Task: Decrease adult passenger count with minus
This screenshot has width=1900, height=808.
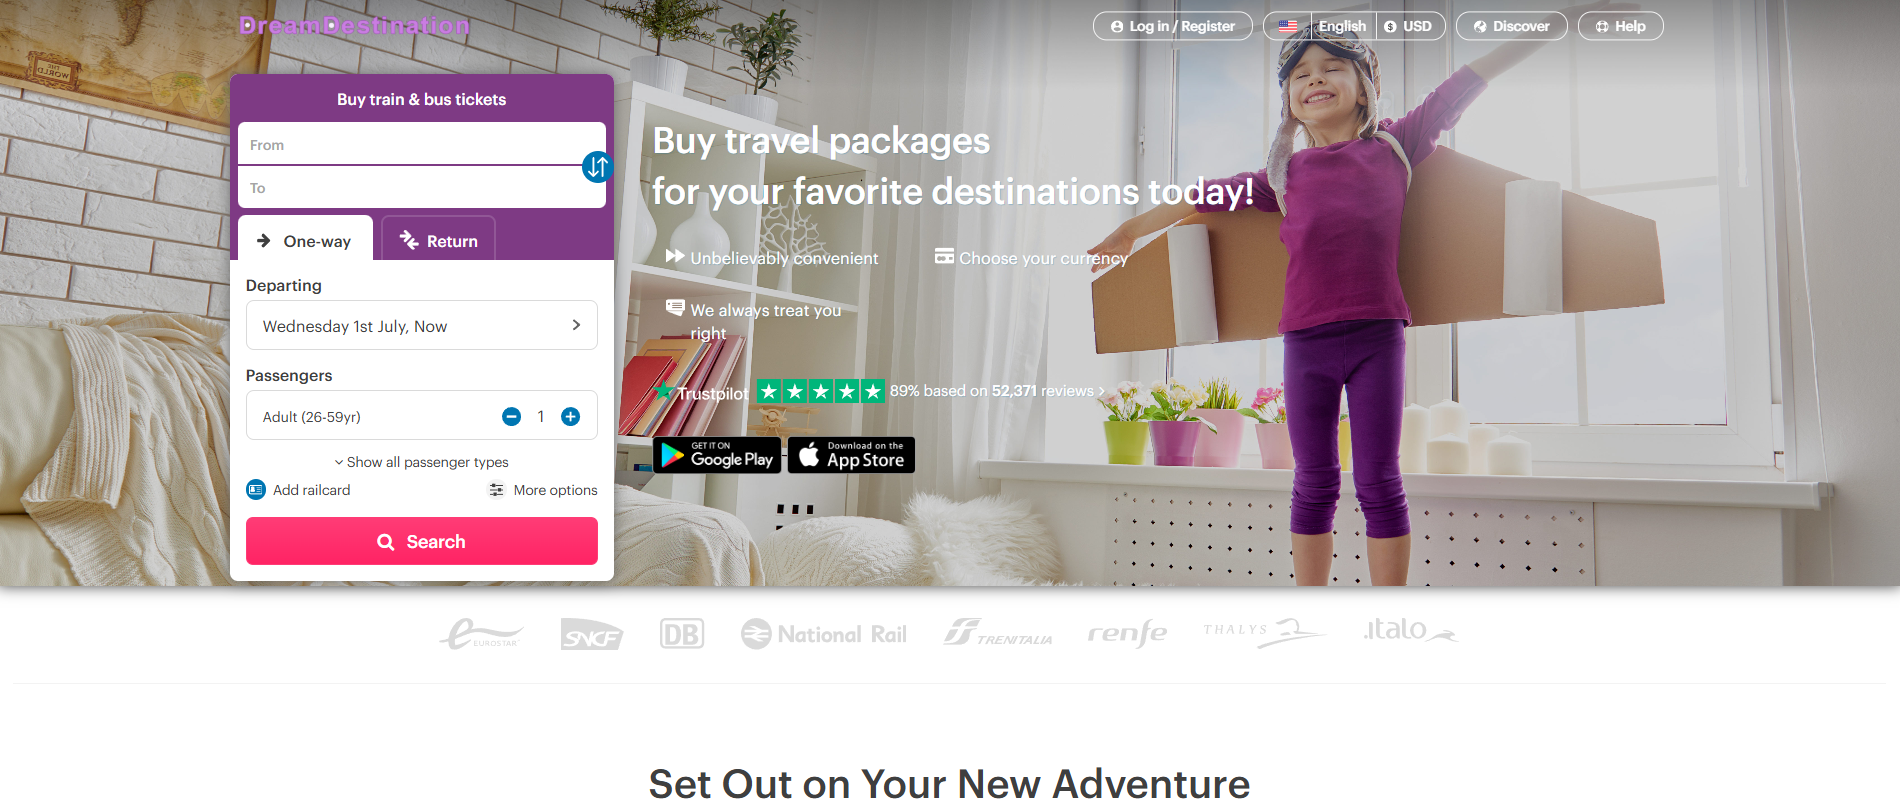Action: (511, 417)
